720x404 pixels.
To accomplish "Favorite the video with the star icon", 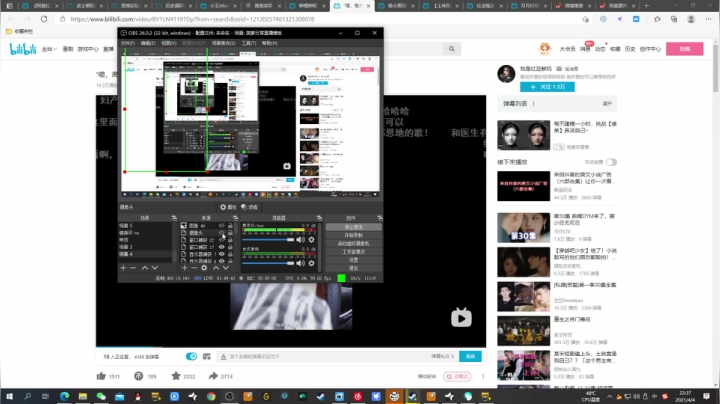I will coord(176,376).
